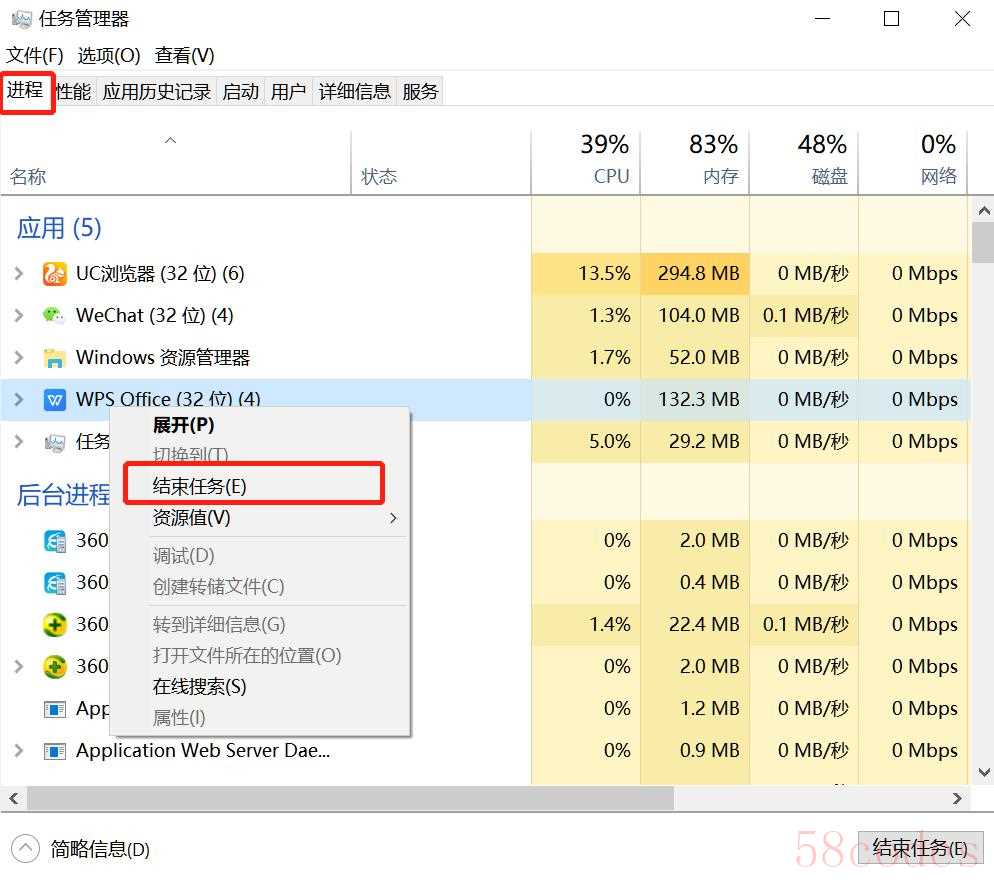The width and height of the screenshot is (994, 880).
Task: Expand the UC浏览器 process group
Action: (19, 274)
